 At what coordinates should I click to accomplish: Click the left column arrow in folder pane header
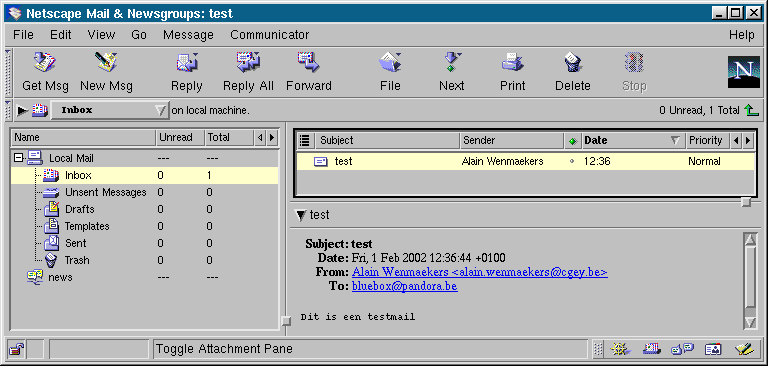click(x=261, y=138)
